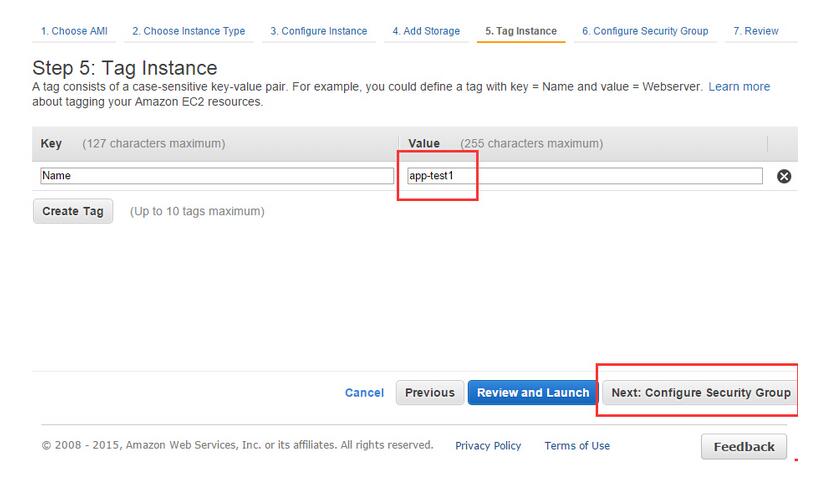Follow the Learn more link
Image resolution: width=830 pixels, height=483 pixels.
(739, 87)
